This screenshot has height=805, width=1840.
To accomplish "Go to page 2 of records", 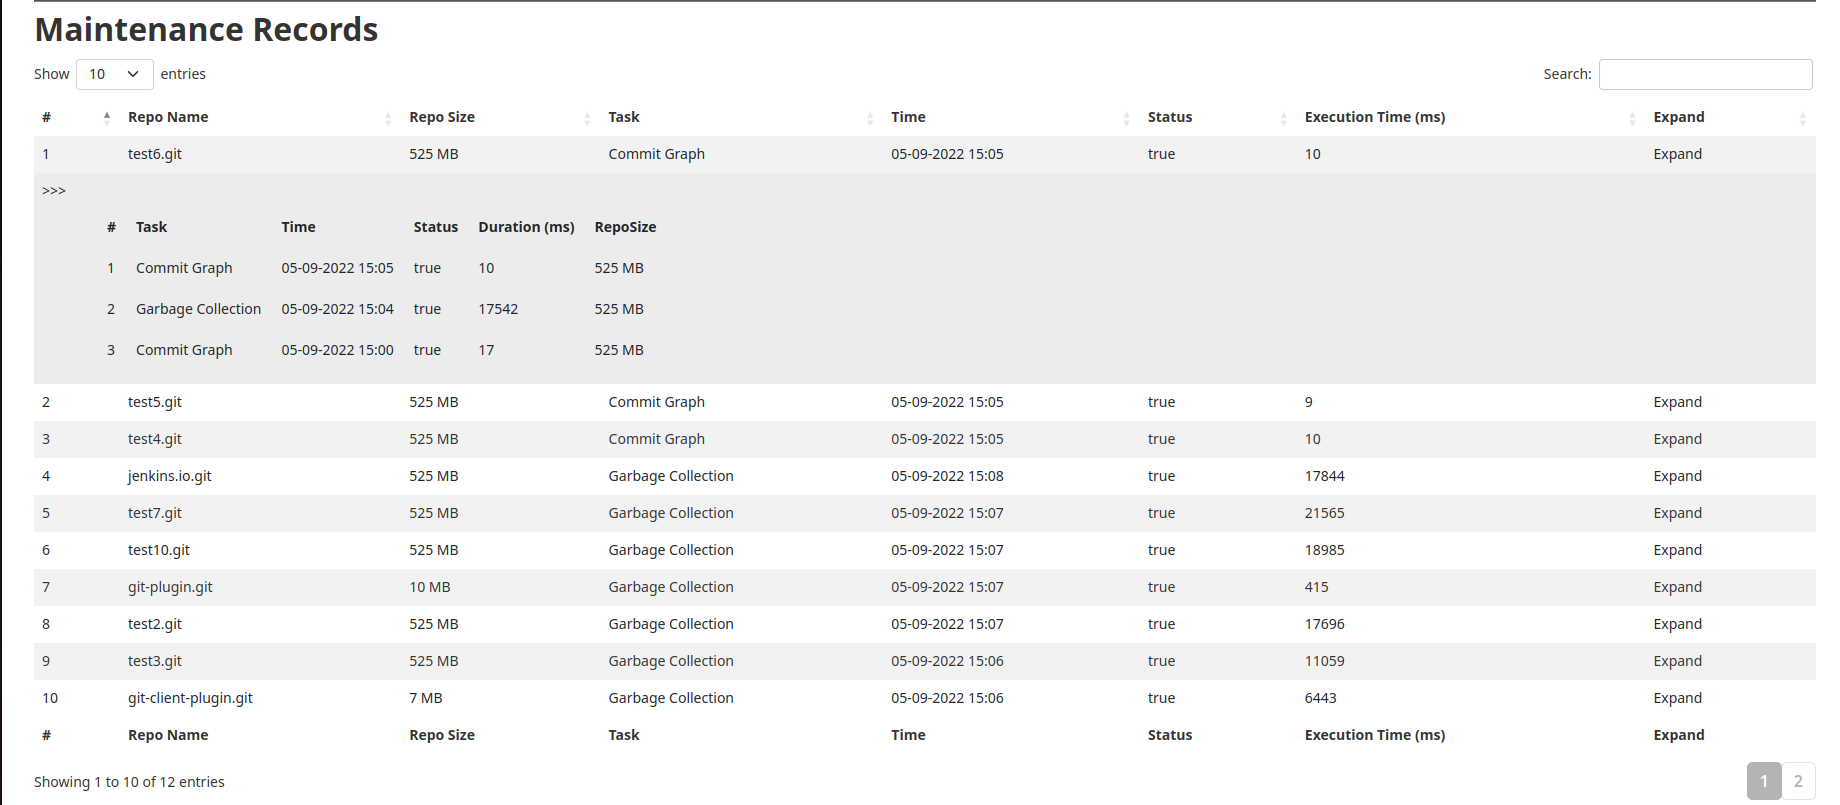I will coord(1798,781).
